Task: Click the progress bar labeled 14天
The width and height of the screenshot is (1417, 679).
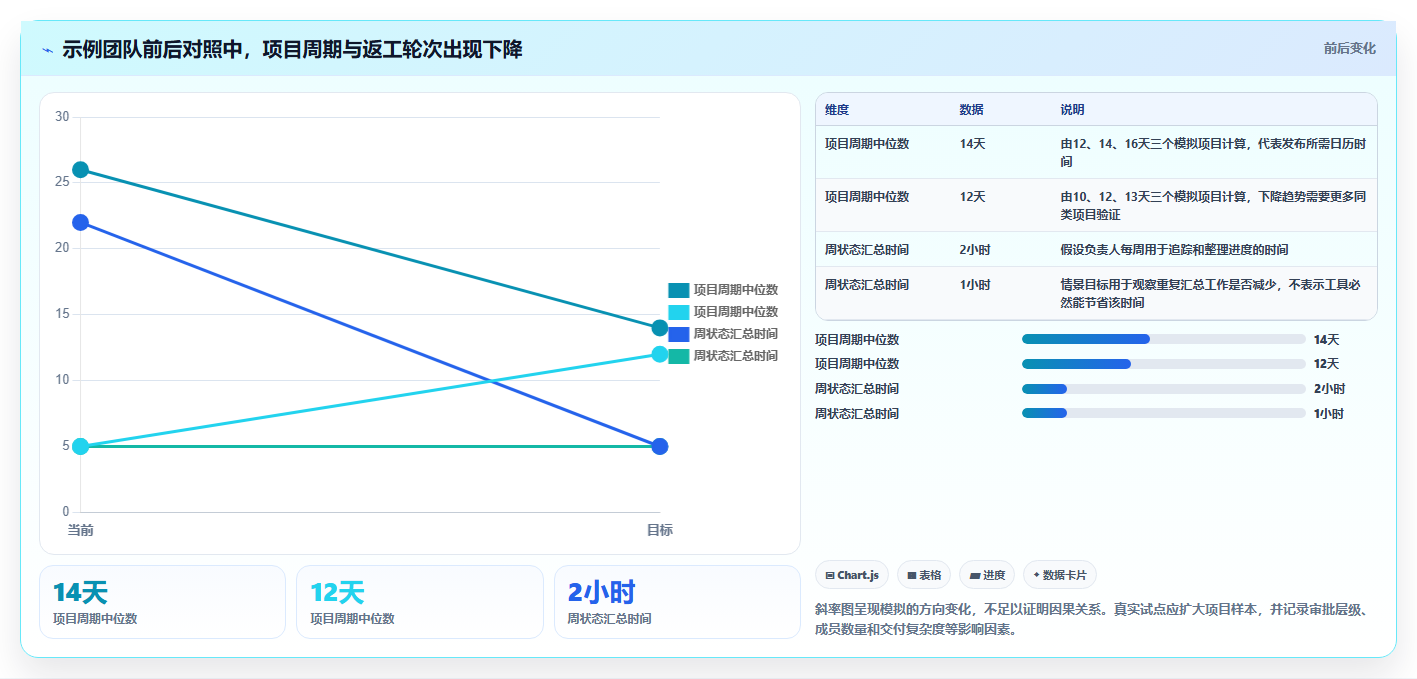Action: coord(1164,339)
